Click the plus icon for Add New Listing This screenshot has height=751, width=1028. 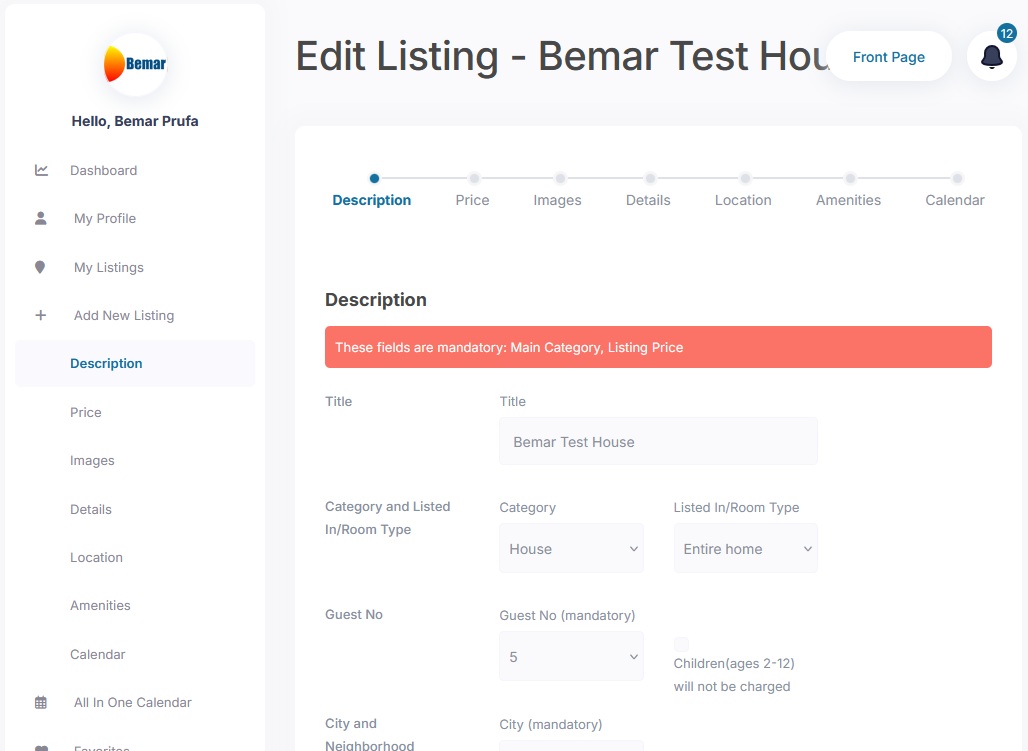41,315
